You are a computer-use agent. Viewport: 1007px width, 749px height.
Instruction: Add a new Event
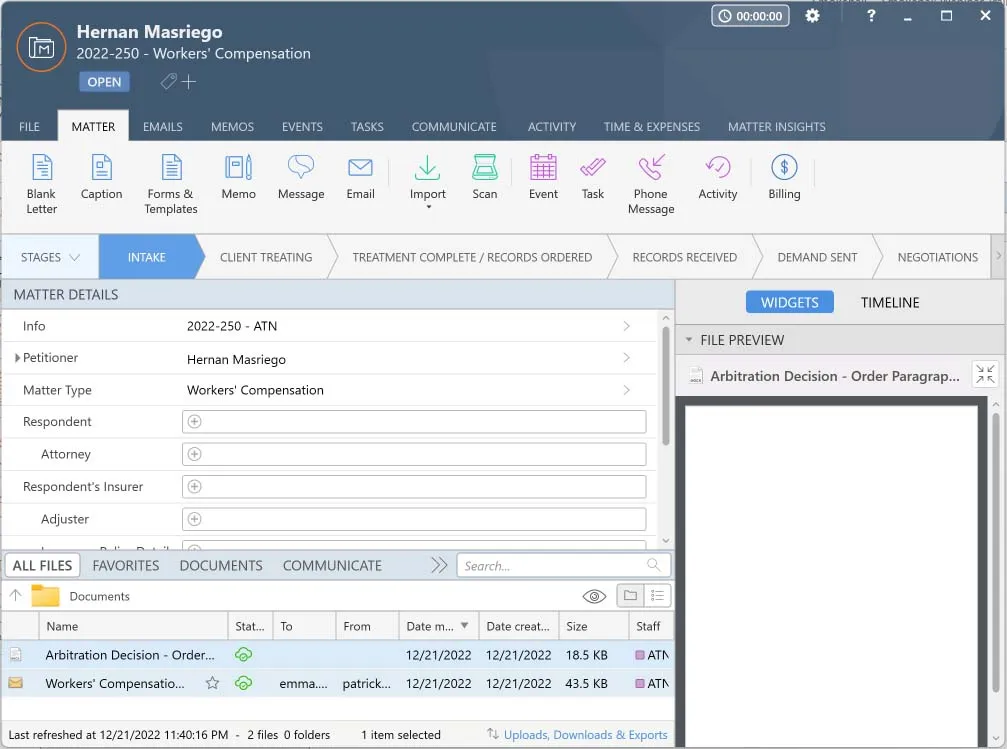(x=543, y=177)
